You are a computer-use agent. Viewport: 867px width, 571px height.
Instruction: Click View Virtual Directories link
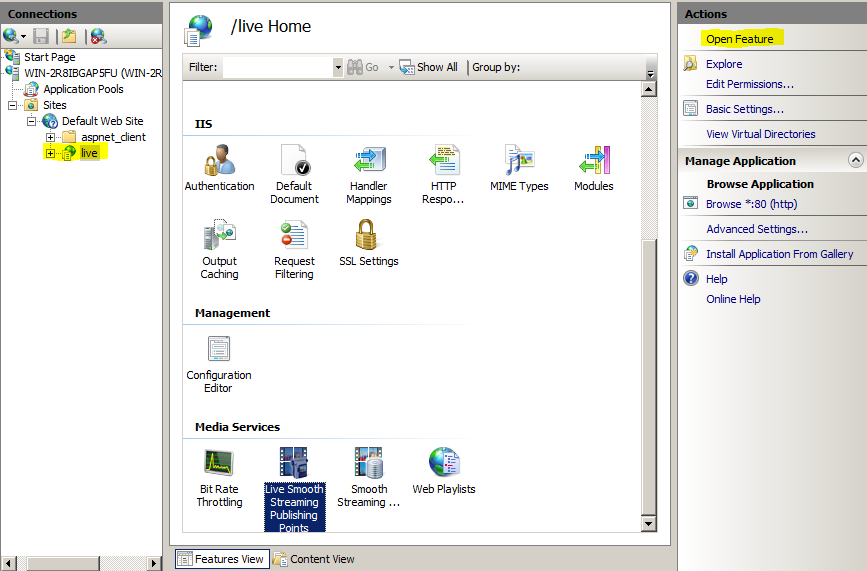pyautogui.click(x=761, y=134)
